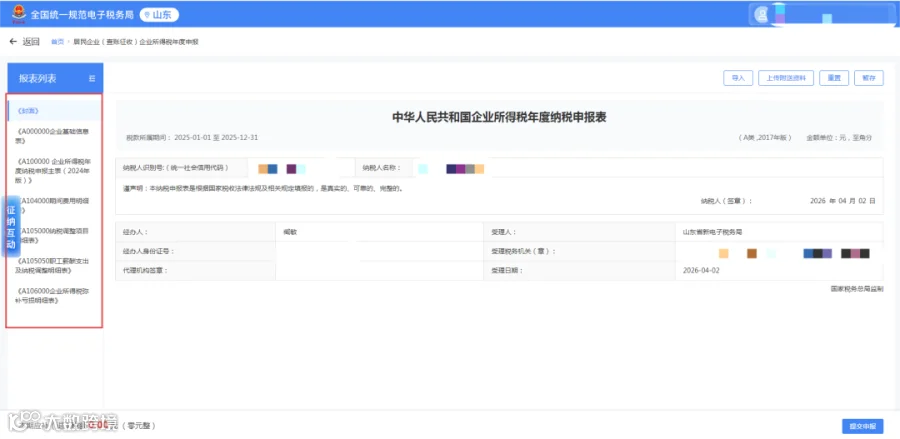900x439 pixels.
Task: Click the （A类,2017年版） label
Action: 766,138
